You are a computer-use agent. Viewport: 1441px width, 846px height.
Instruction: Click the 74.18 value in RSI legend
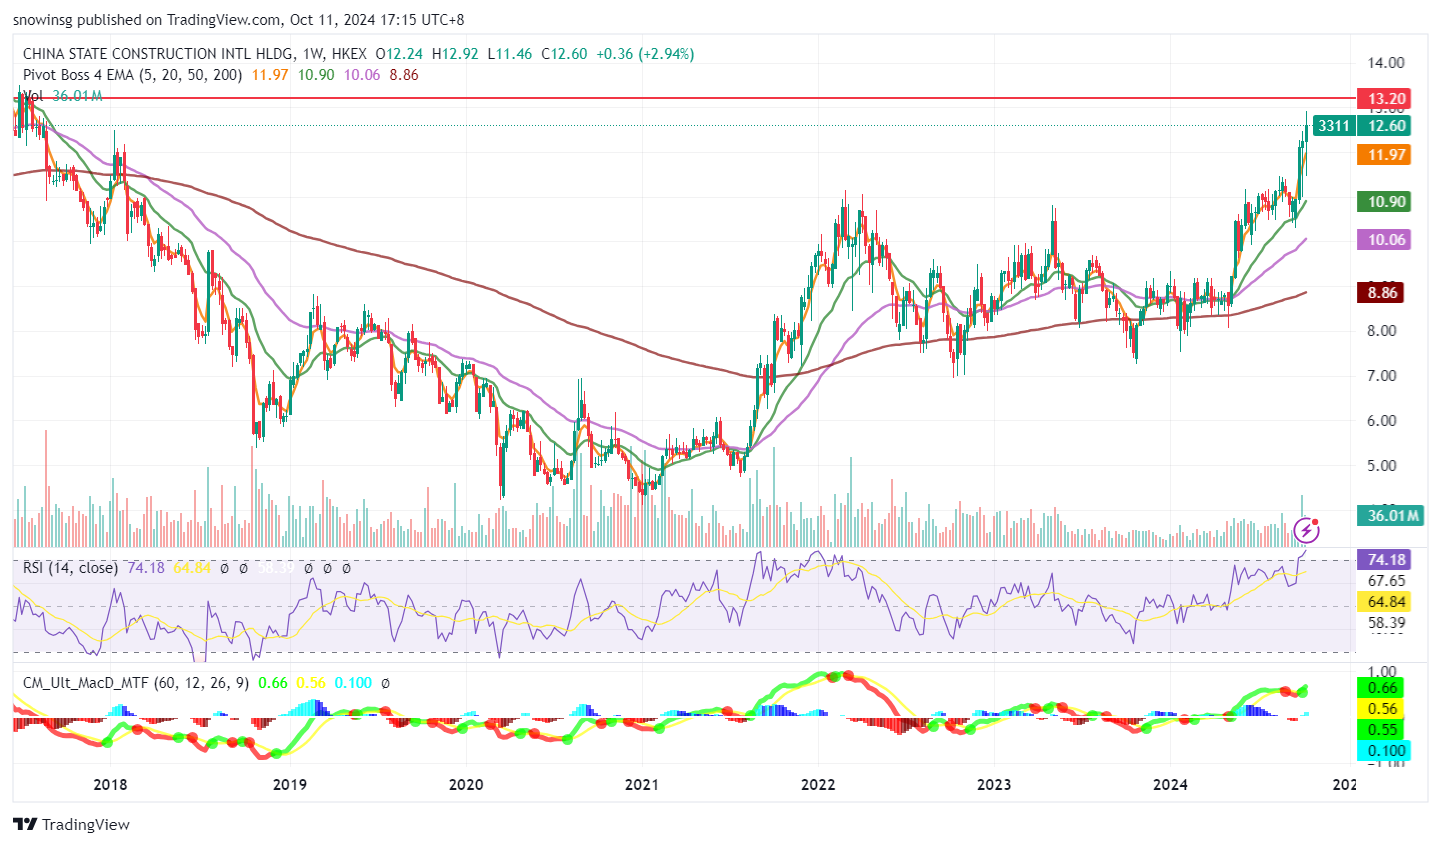(146, 568)
